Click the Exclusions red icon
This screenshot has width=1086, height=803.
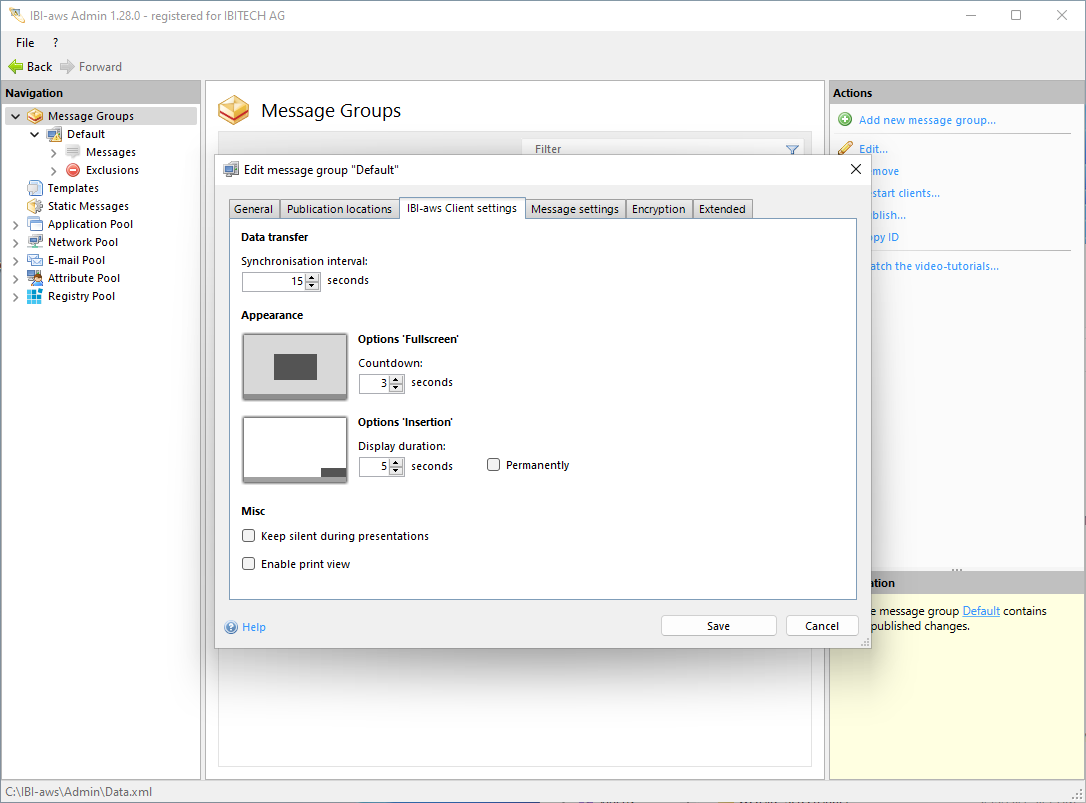click(73, 170)
